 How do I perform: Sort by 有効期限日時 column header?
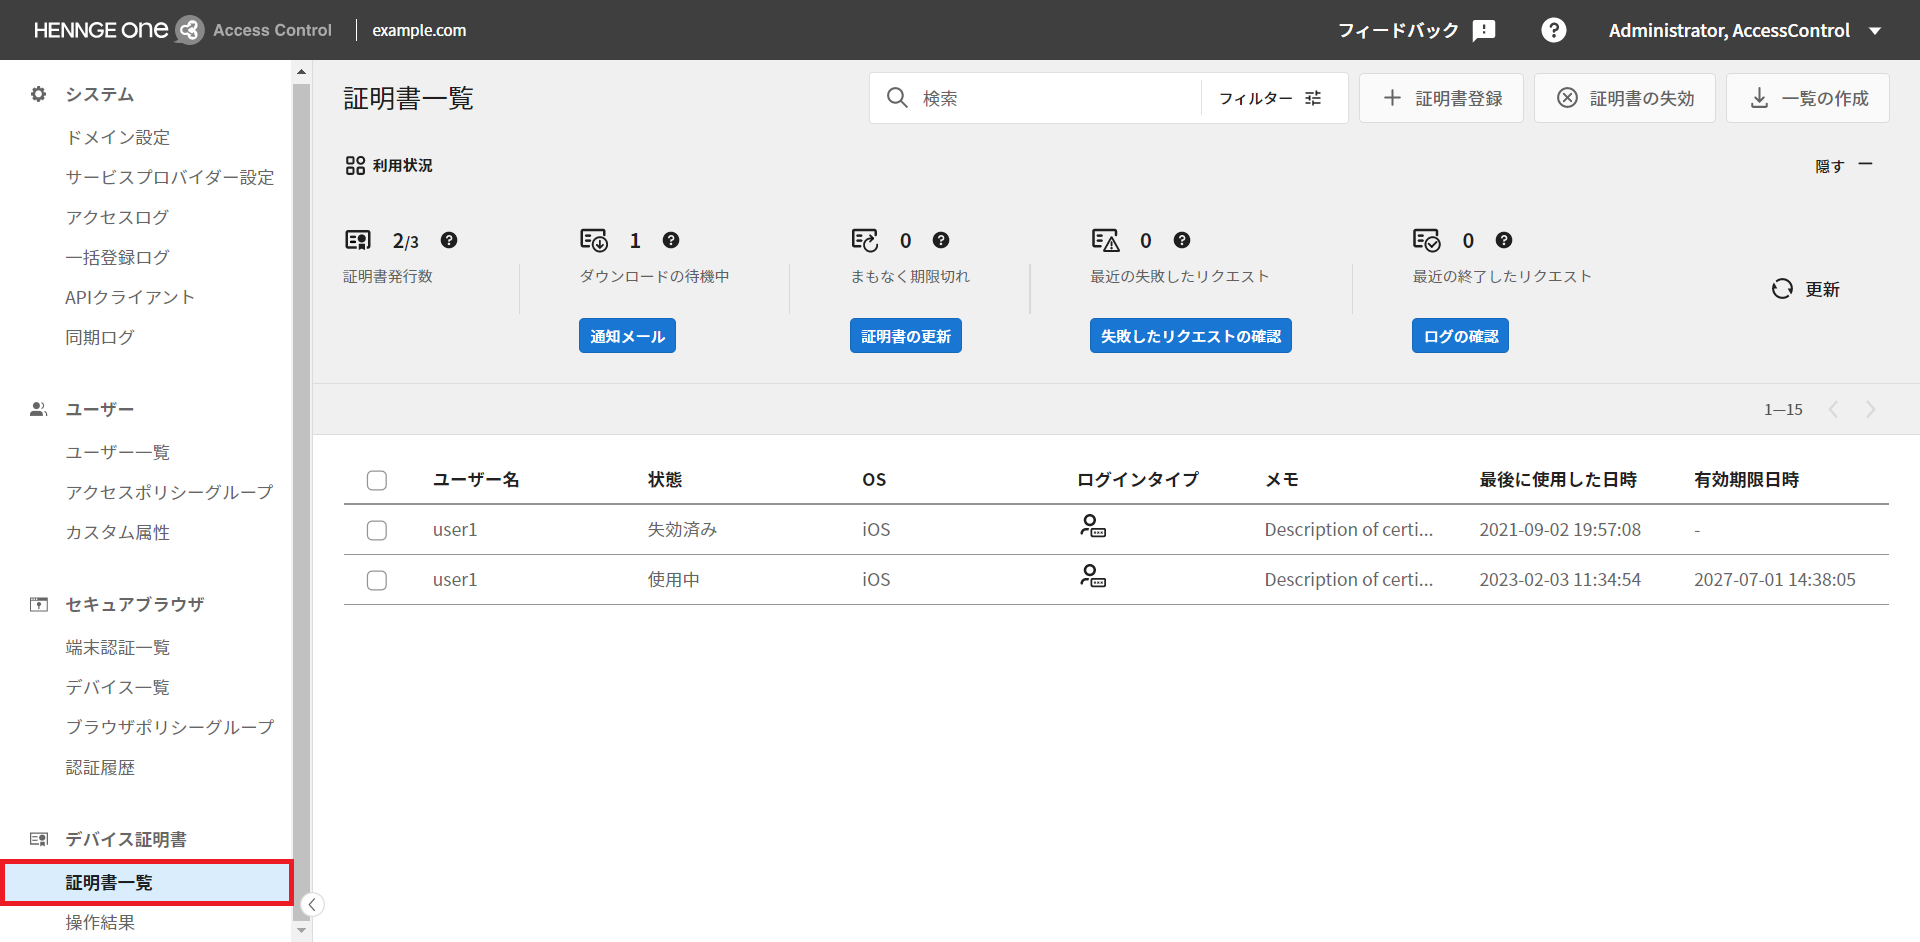(1746, 480)
